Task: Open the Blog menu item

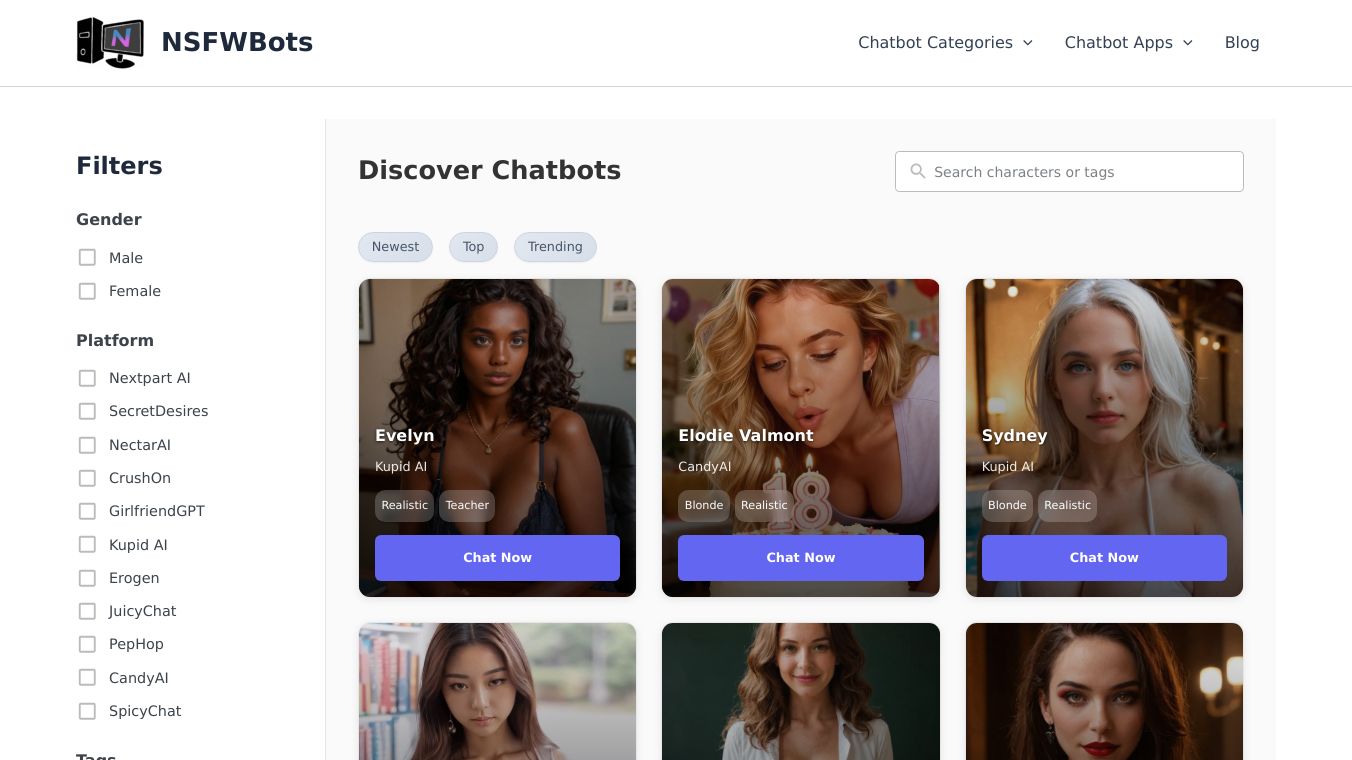Action: pyautogui.click(x=1241, y=43)
